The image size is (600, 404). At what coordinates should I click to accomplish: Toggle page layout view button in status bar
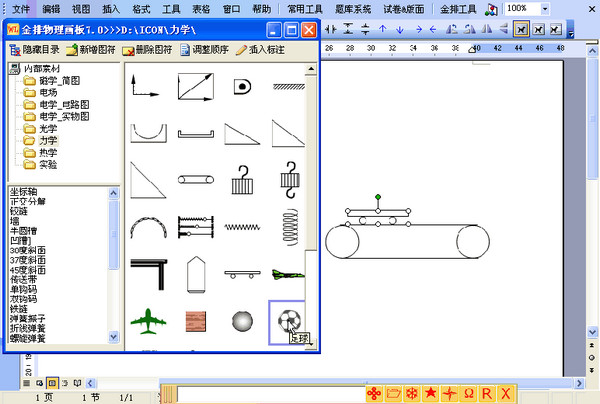[x=52, y=383]
